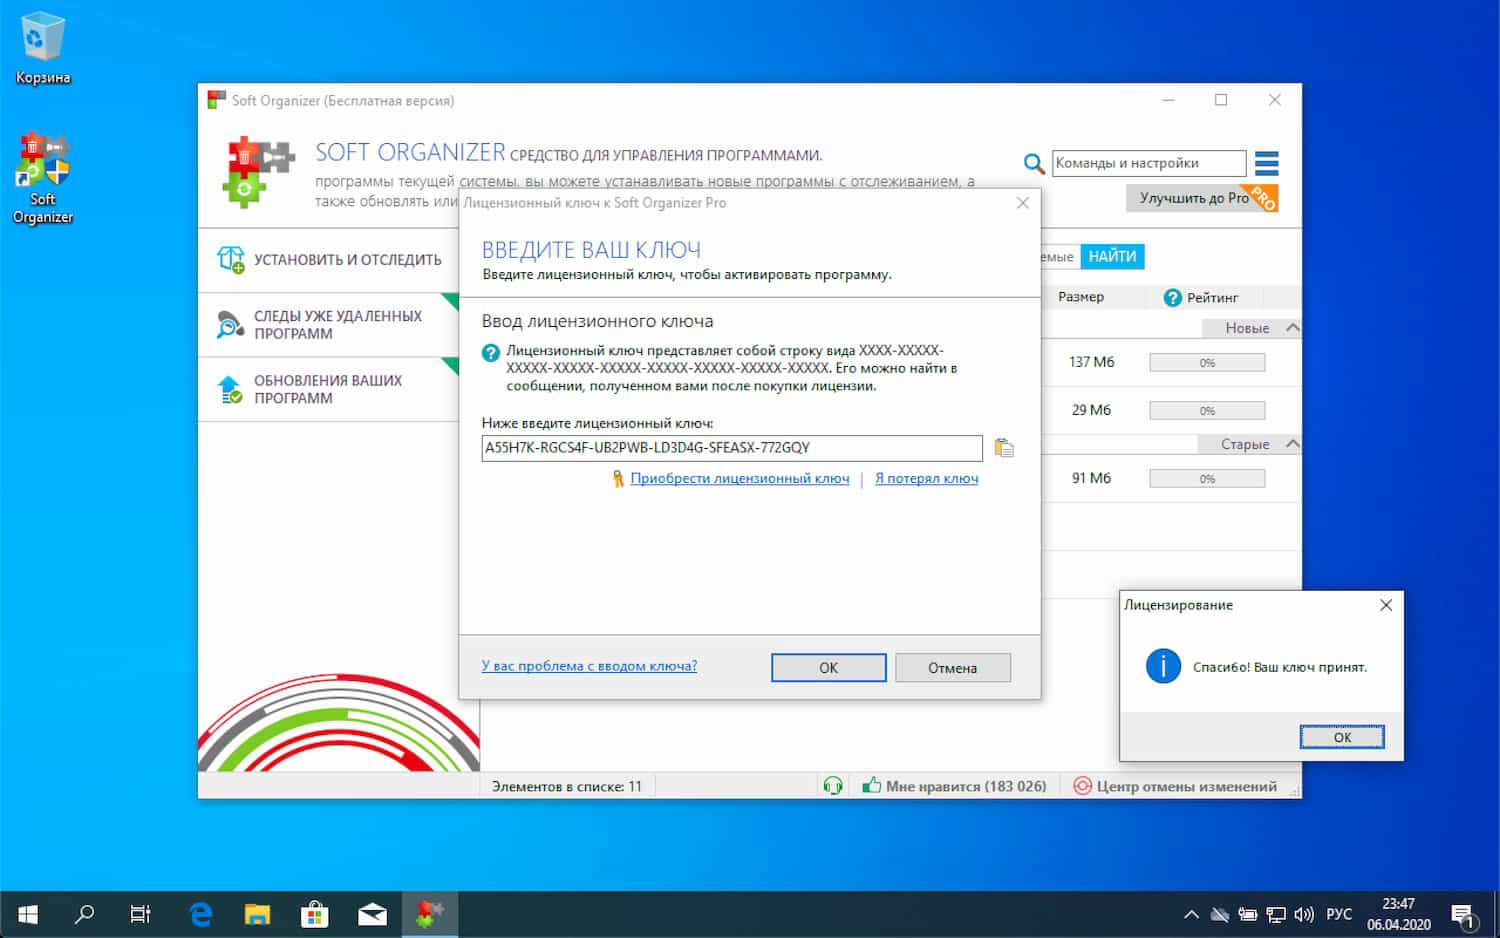Click the 0% rating bar for 29 Мб row
Image resolution: width=1500 pixels, height=938 pixels.
pos(1207,411)
